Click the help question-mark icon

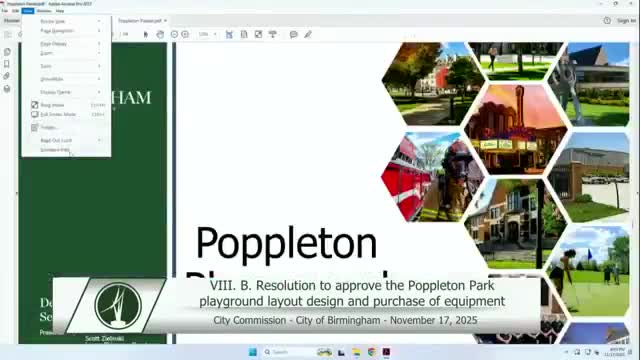[607, 20]
